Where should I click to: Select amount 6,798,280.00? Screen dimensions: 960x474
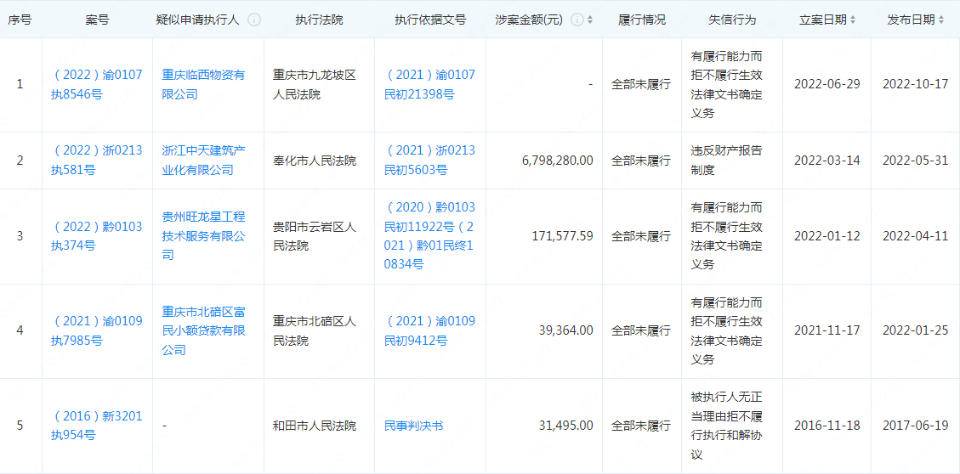(x=558, y=160)
